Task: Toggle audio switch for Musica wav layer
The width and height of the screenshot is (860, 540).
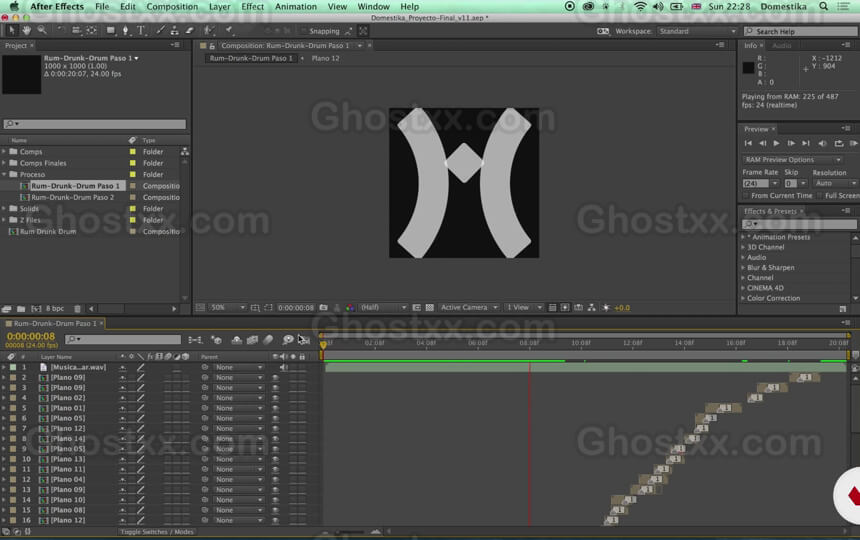Action: (283, 367)
